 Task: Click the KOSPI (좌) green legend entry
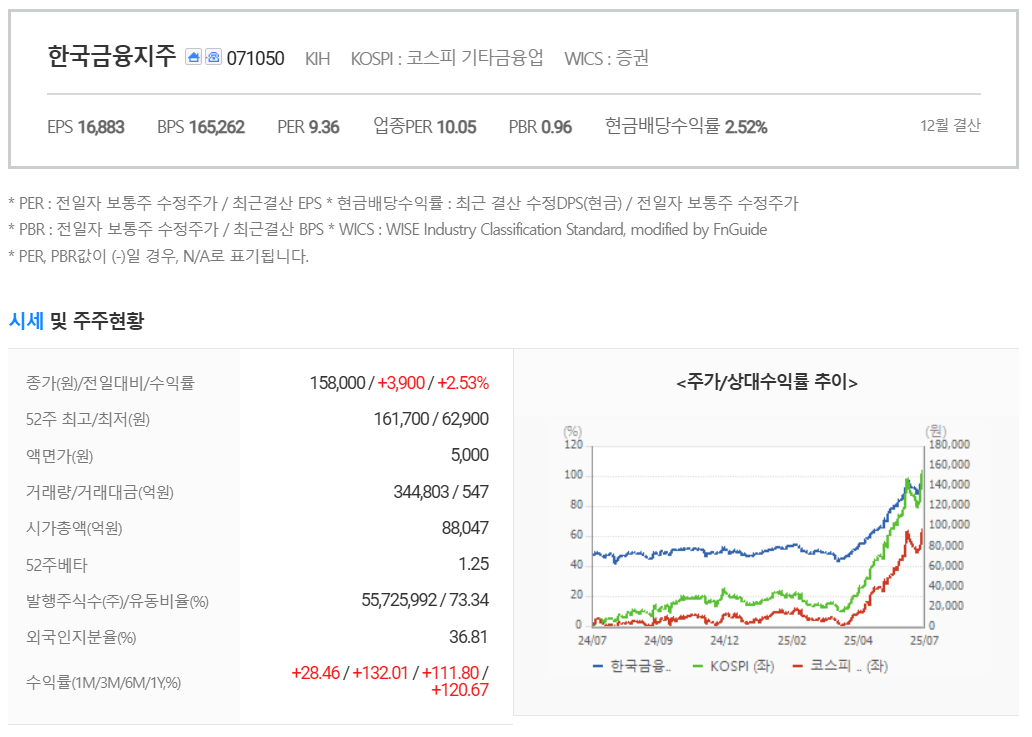(x=734, y=667)
